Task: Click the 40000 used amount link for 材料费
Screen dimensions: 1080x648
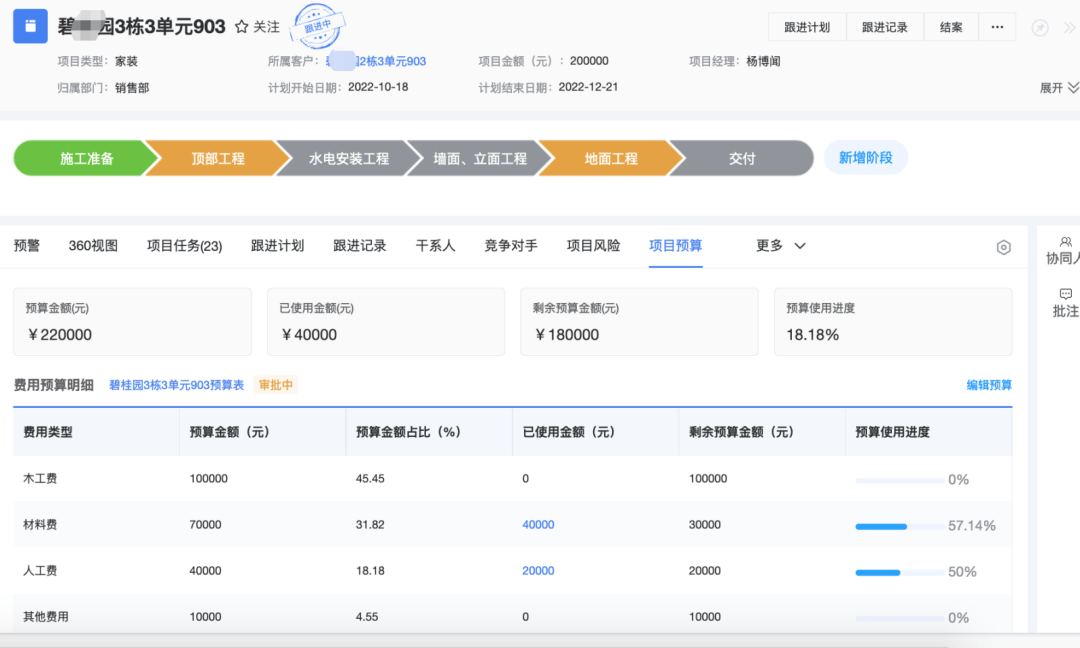Action: pos(538,525)
